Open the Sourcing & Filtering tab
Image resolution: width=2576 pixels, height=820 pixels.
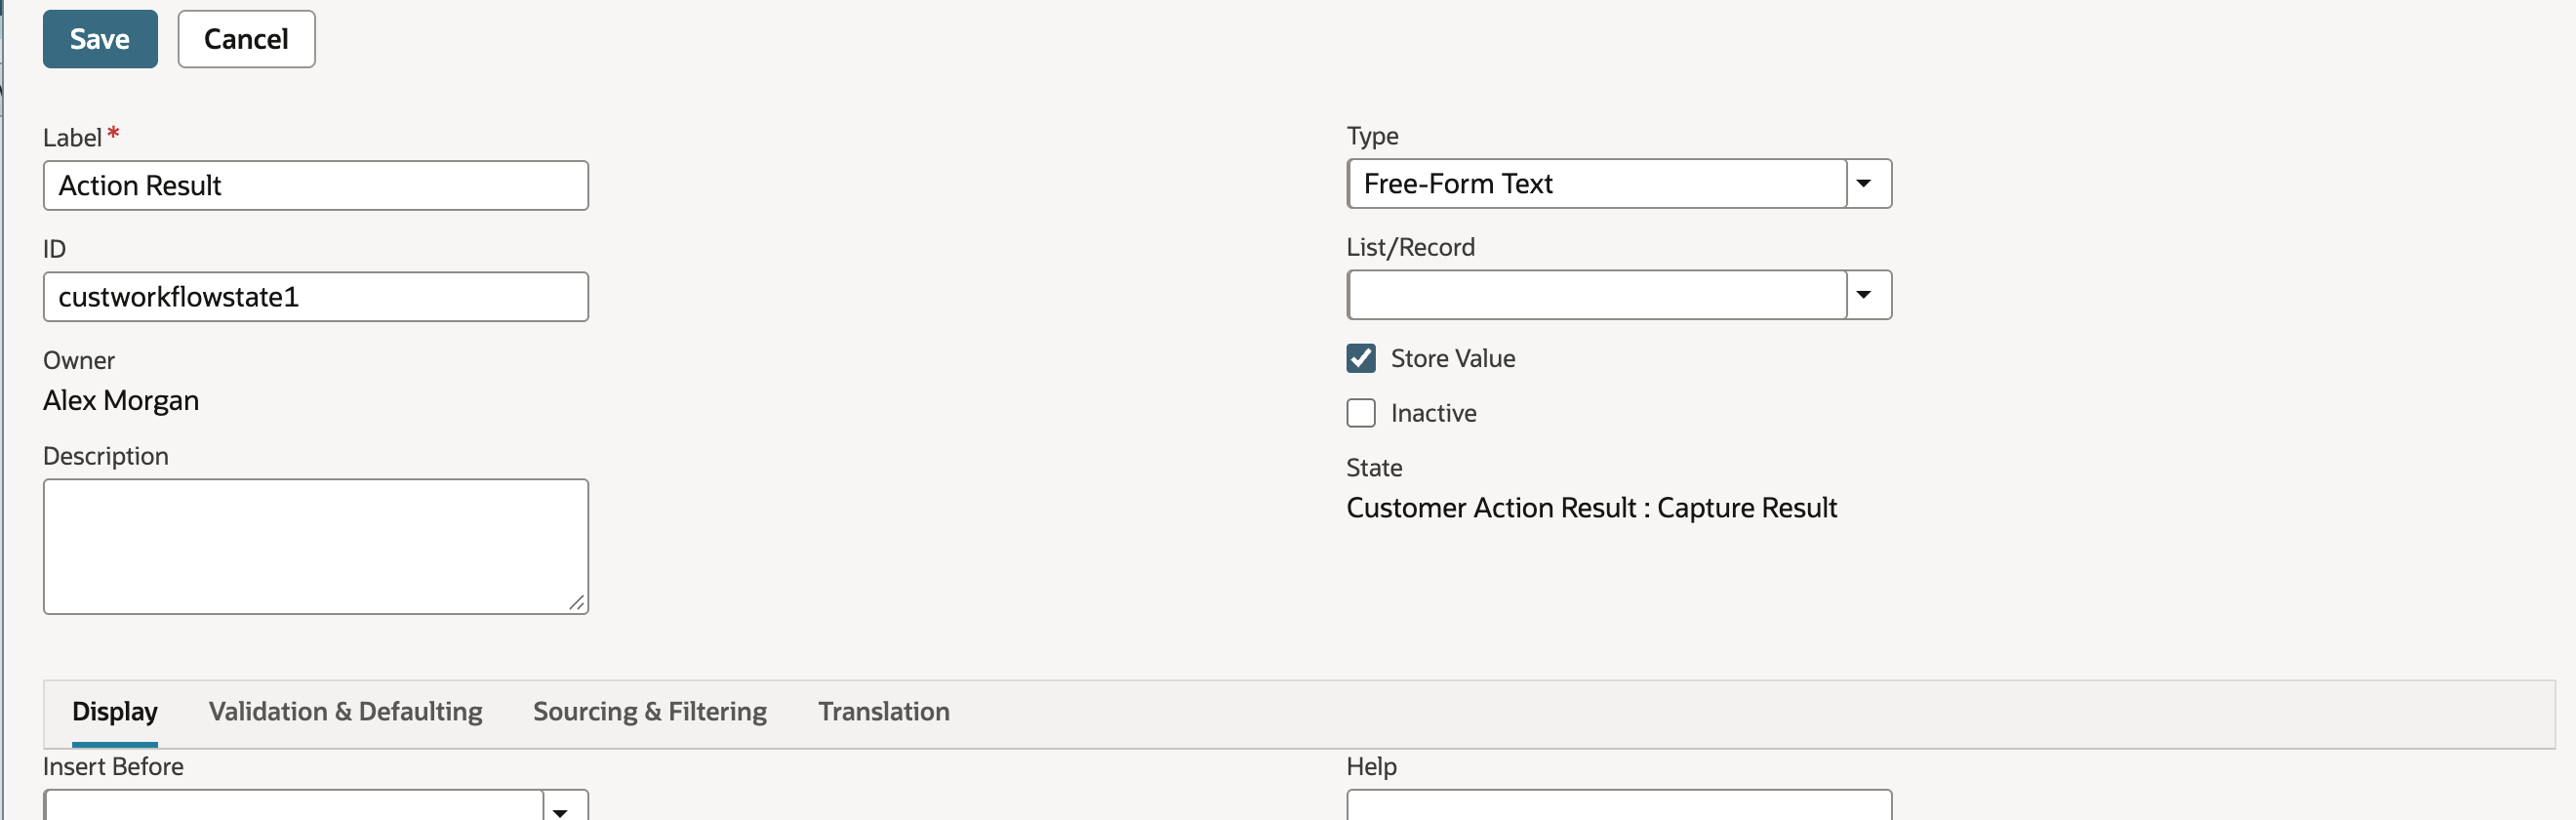650,712
